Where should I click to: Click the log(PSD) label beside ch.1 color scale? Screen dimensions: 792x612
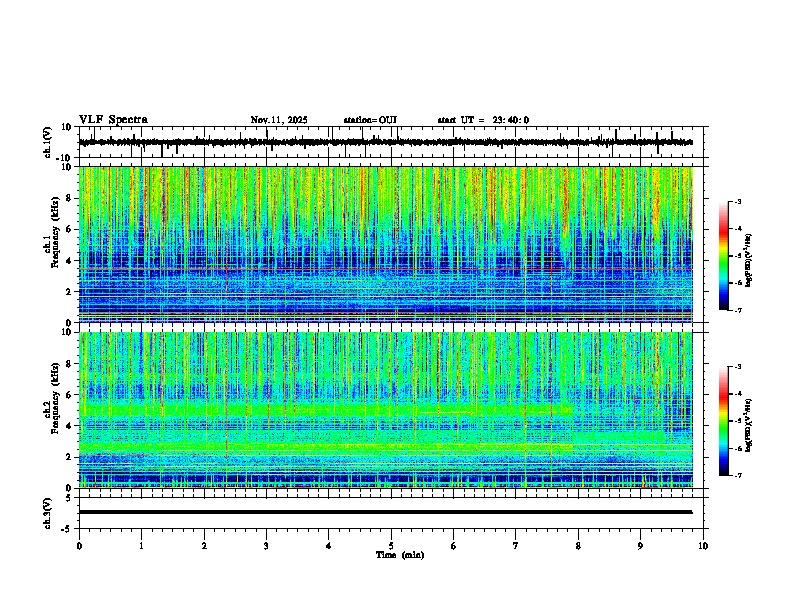pos(749,261)
